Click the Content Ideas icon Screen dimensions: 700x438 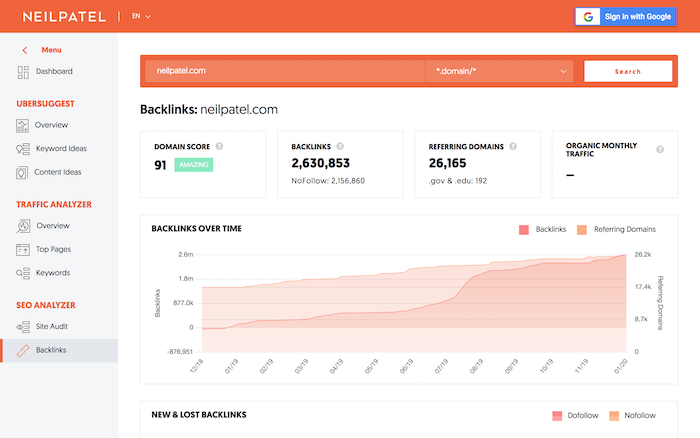point(22,173)
